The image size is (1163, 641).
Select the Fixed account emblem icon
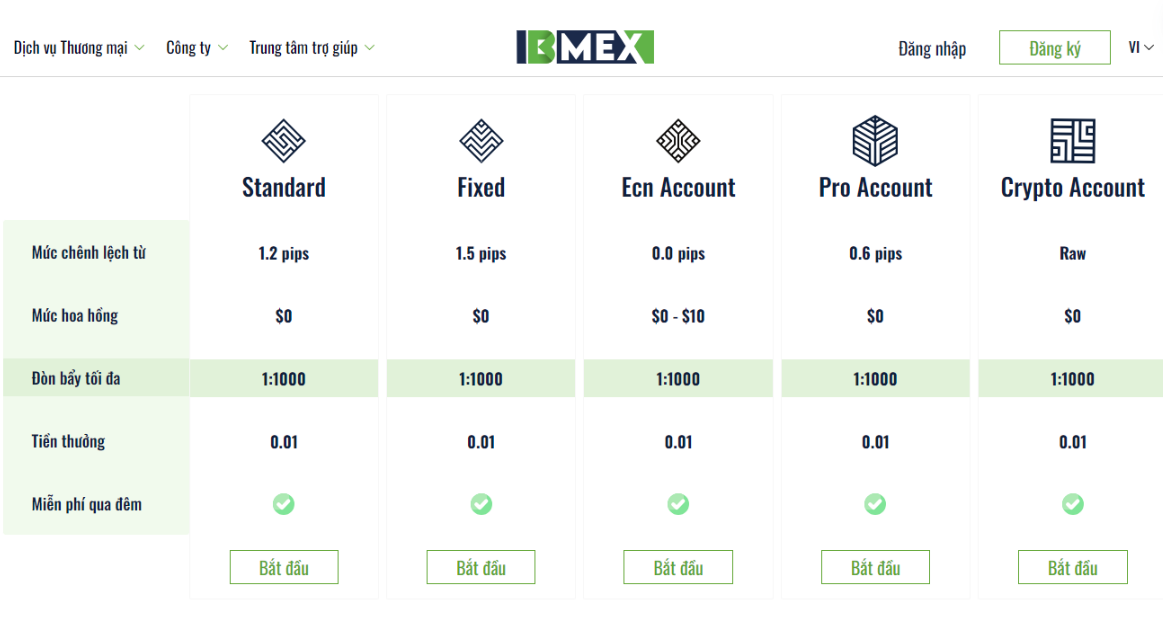(x=481, y=138)
